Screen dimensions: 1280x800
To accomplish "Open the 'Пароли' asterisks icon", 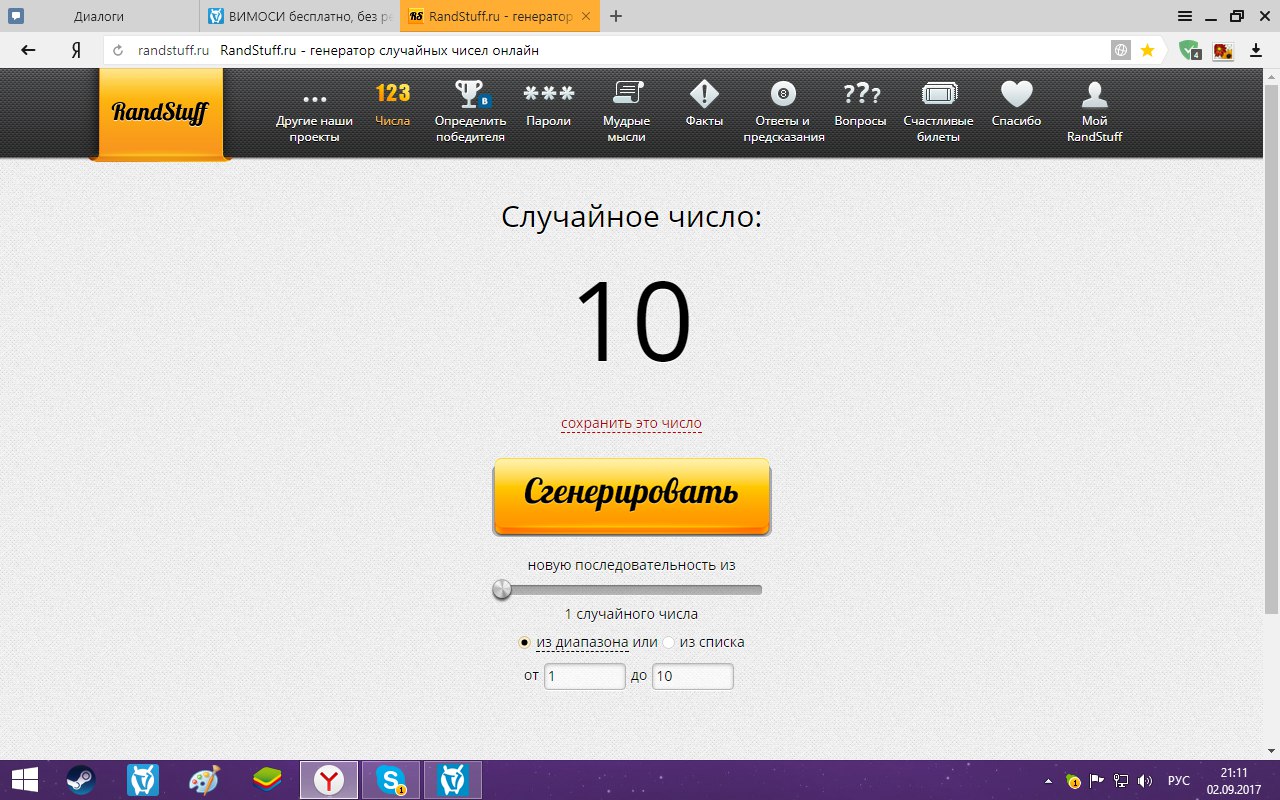I will [x=549, y=95].
